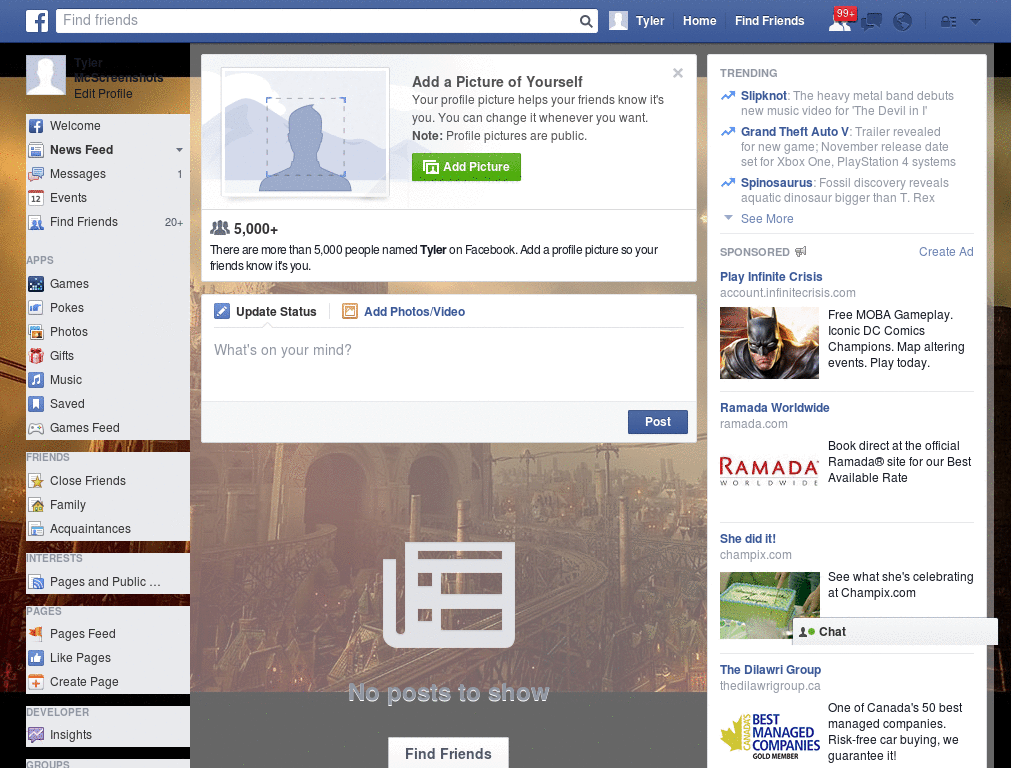Screen dimensions: 1024x768
Task: Click the Find Friends button below feed
Action: click(448, 754)
